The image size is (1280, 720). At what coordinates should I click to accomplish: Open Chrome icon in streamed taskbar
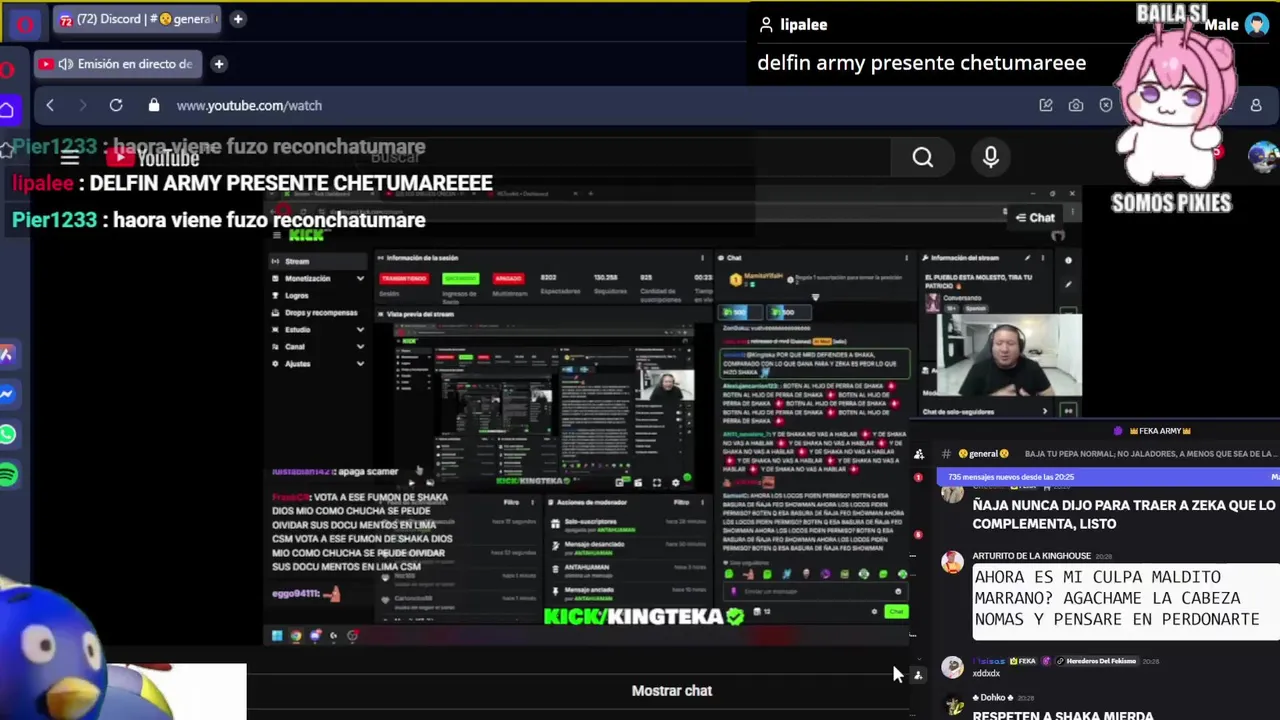click(296, 635)
